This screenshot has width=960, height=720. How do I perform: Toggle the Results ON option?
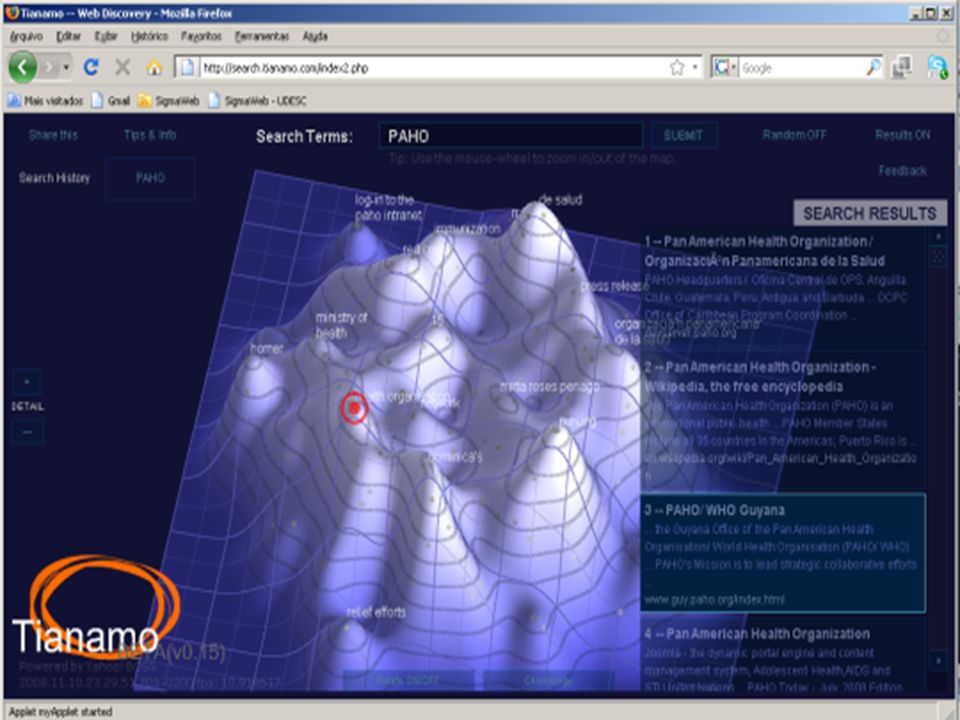[902, 135]
